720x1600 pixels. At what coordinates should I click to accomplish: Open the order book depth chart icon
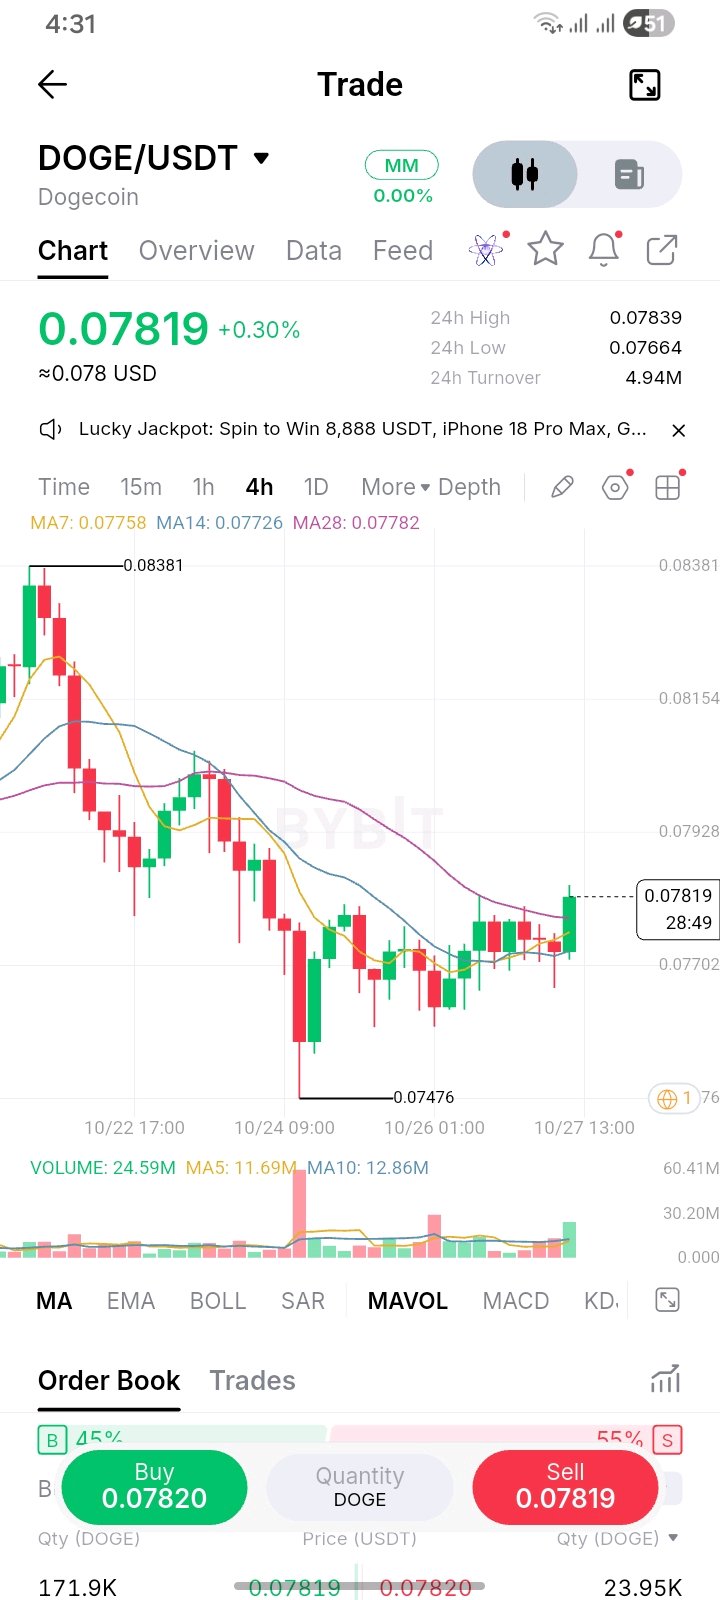[x=665, y=1379]
